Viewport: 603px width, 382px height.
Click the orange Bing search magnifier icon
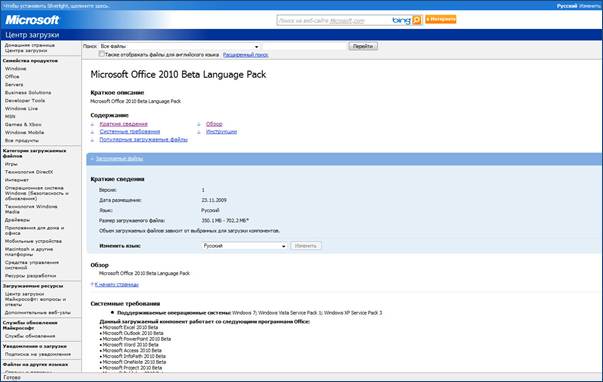tap(416, 20)
